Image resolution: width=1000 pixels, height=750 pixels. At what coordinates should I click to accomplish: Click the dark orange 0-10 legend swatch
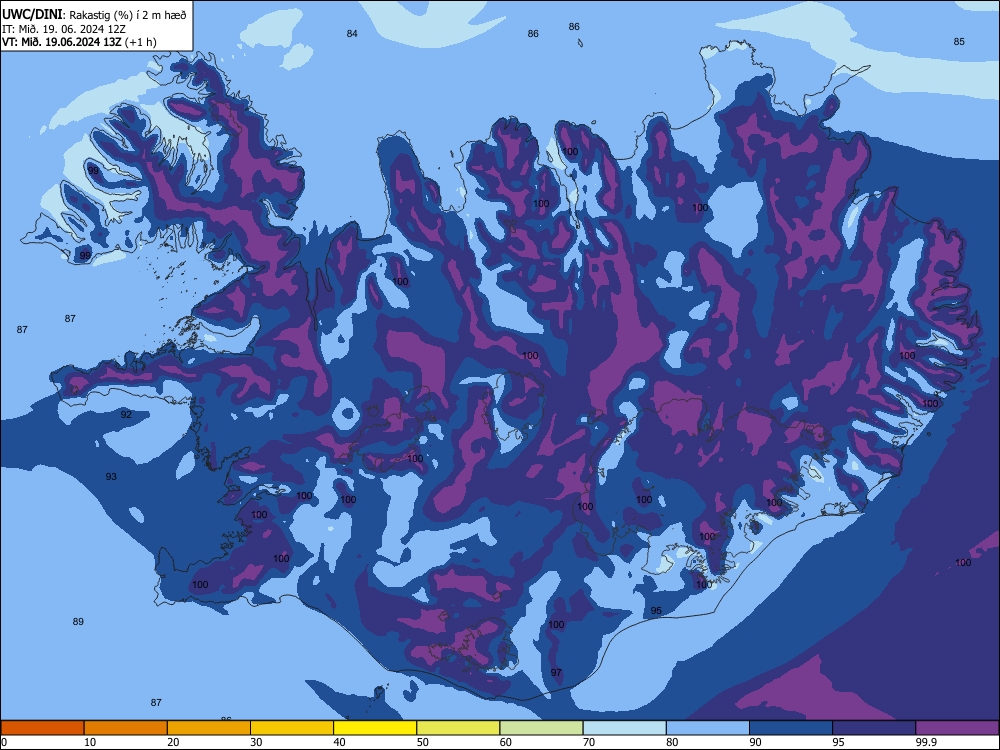pyautogui.click(x=42, y=728)
